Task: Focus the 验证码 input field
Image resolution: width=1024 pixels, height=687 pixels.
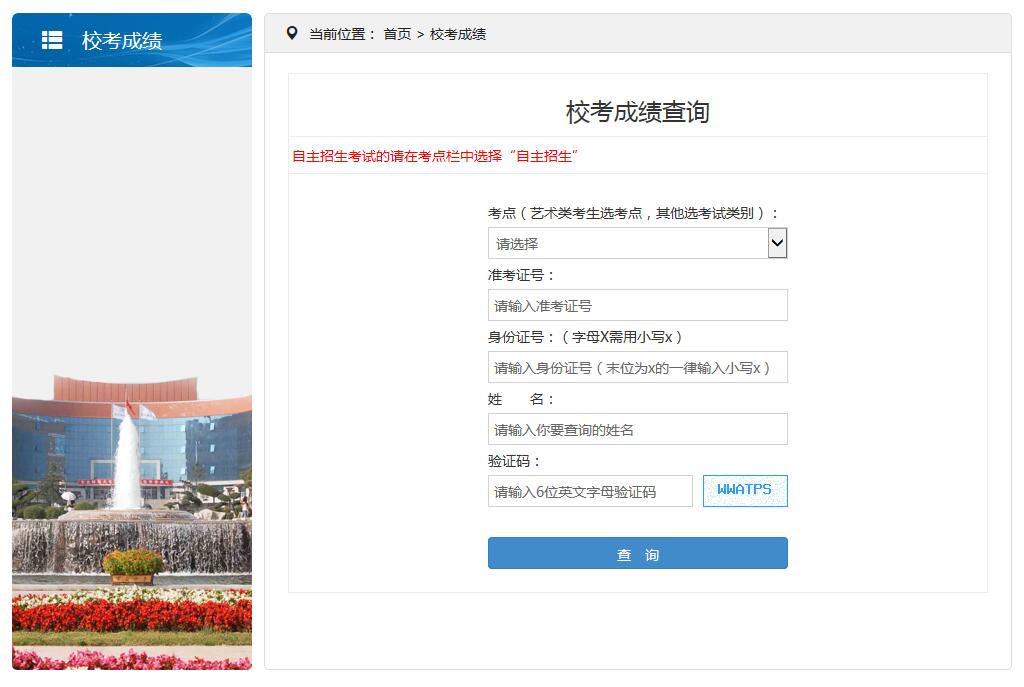Action: (590, 491)
